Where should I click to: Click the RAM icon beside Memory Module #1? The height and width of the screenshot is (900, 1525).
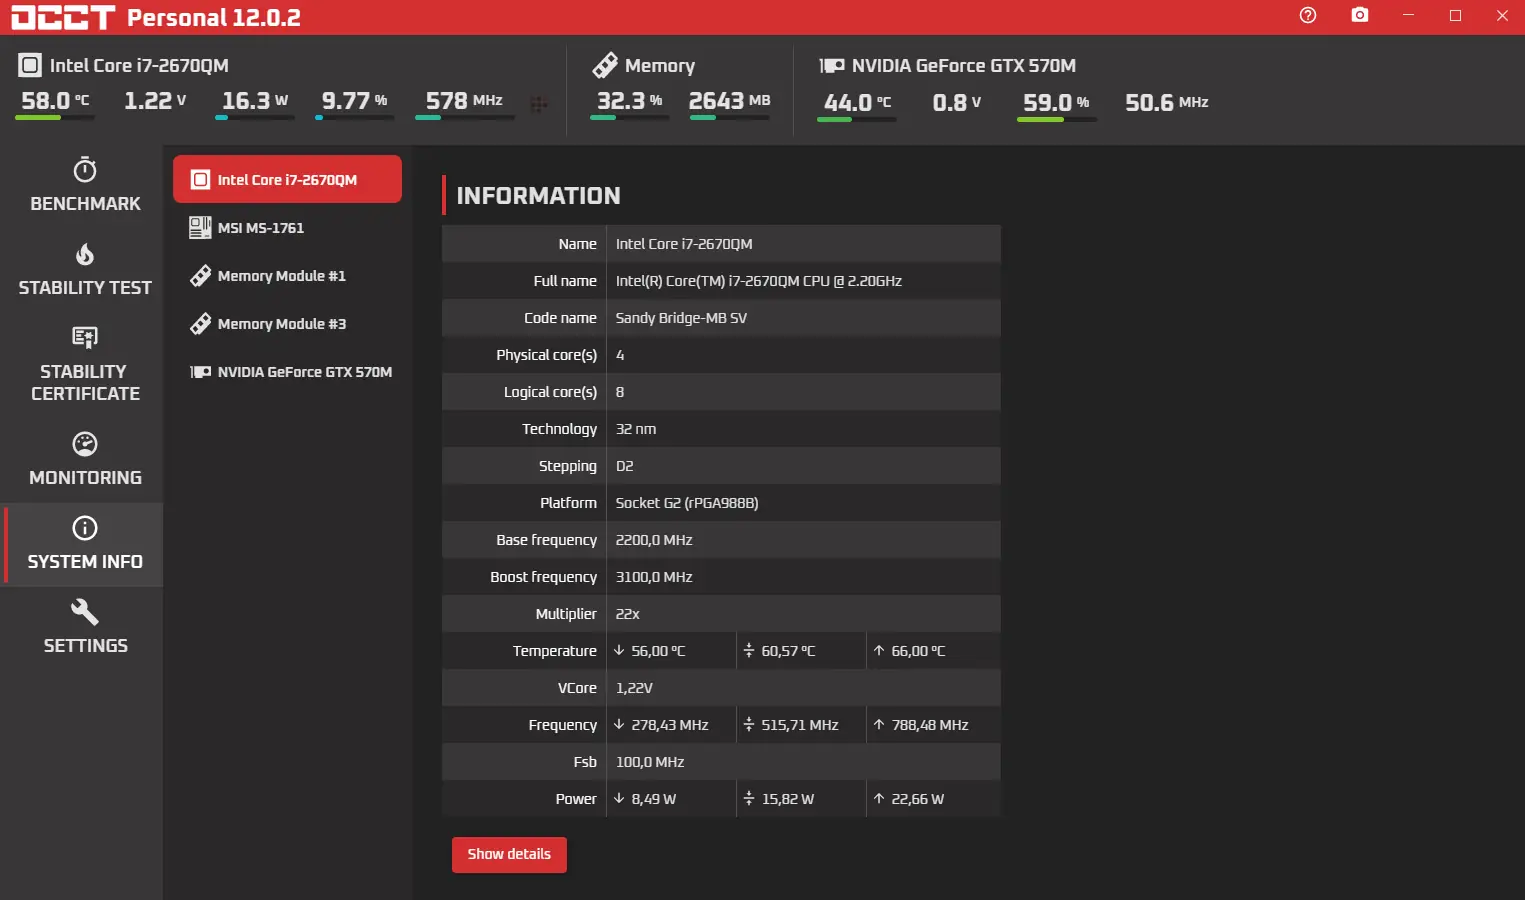pos(200,276)
